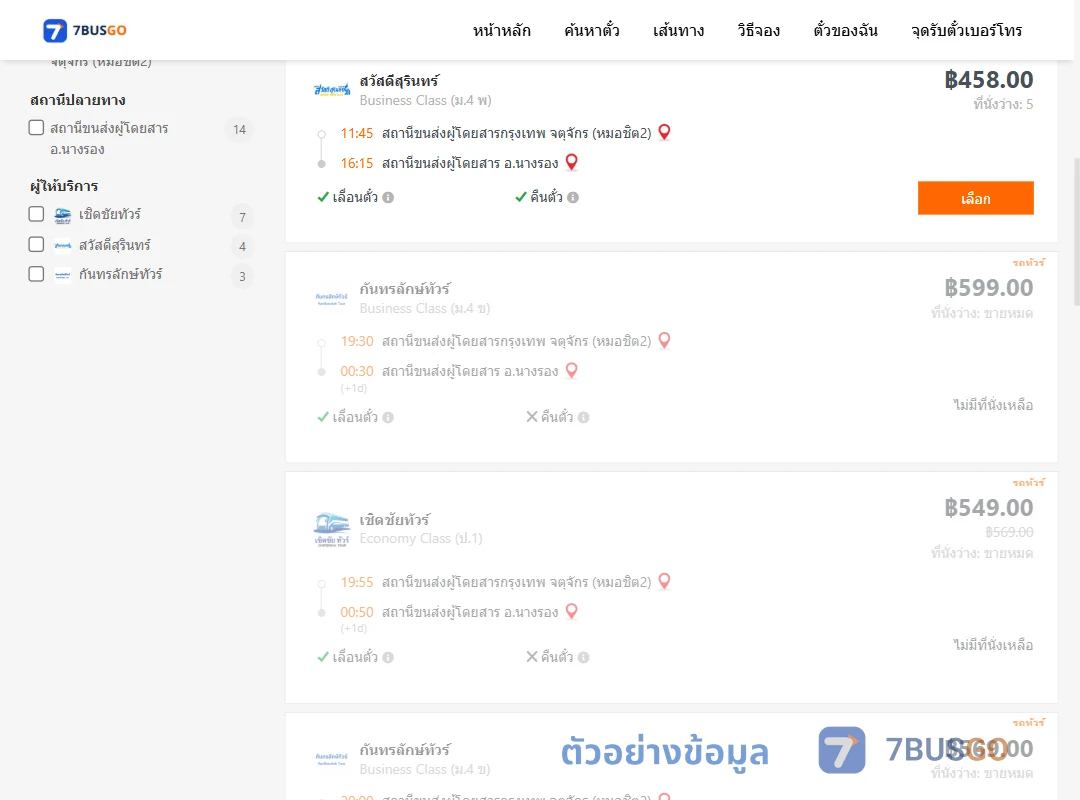The width and height of the screenshot is (1080, 800).
Task: Click ฿599.00 price text
Action: coord(989,287)
